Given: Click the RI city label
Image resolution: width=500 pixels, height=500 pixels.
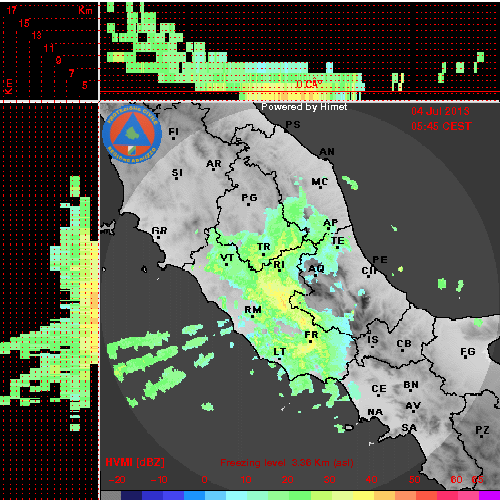Looking at the screenshot, I should tap(279, 265).
